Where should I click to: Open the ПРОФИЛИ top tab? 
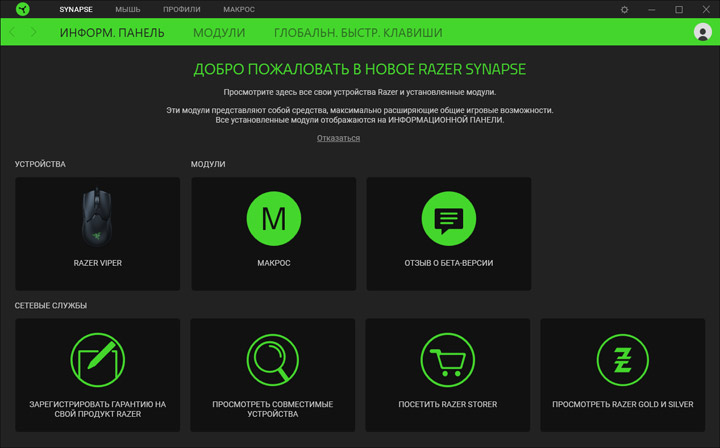pyautogui.click(x=182, y=9)
